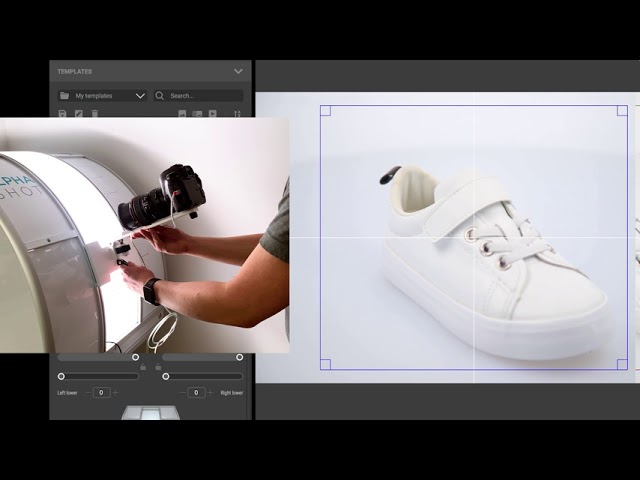Decrease the Right lower value with minus
Screen dimensions: 640x480
coord(182,393)
